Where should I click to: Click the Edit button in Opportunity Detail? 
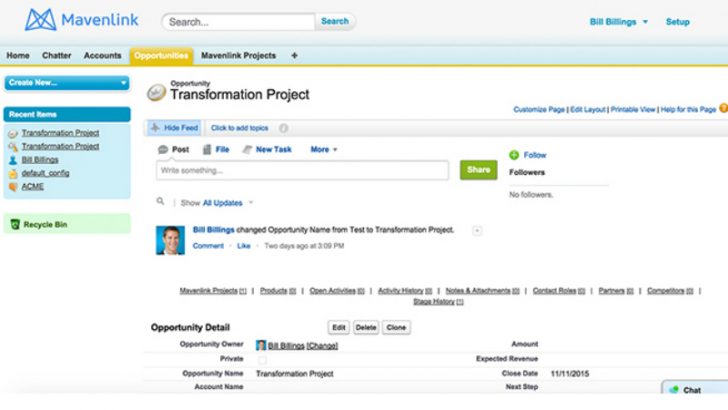(x=338, y=327)
